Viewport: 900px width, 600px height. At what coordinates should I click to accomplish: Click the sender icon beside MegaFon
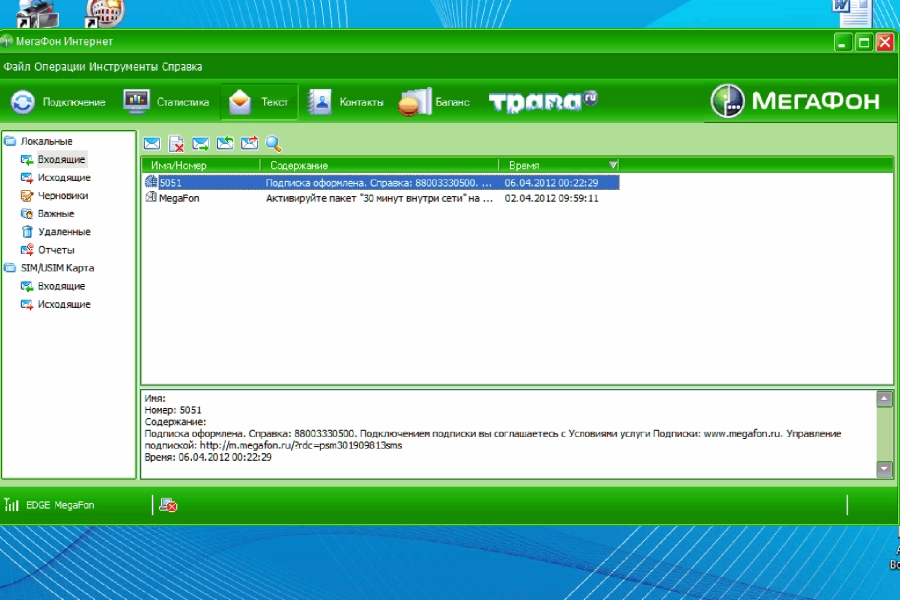tap(151, 198)
